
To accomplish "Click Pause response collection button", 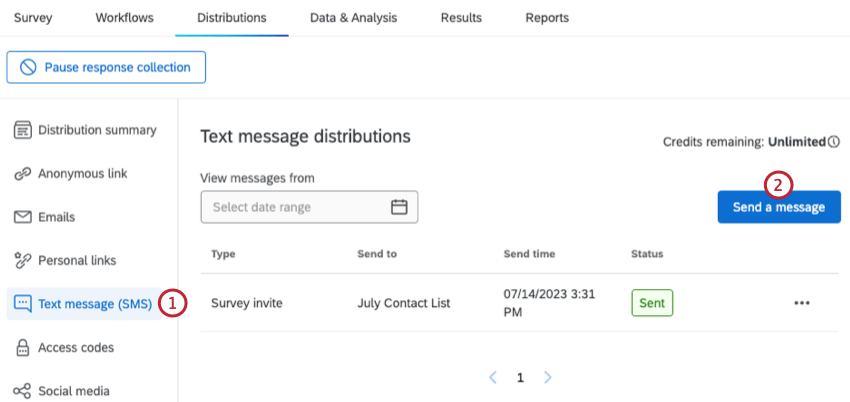I will tap(106, 67).
